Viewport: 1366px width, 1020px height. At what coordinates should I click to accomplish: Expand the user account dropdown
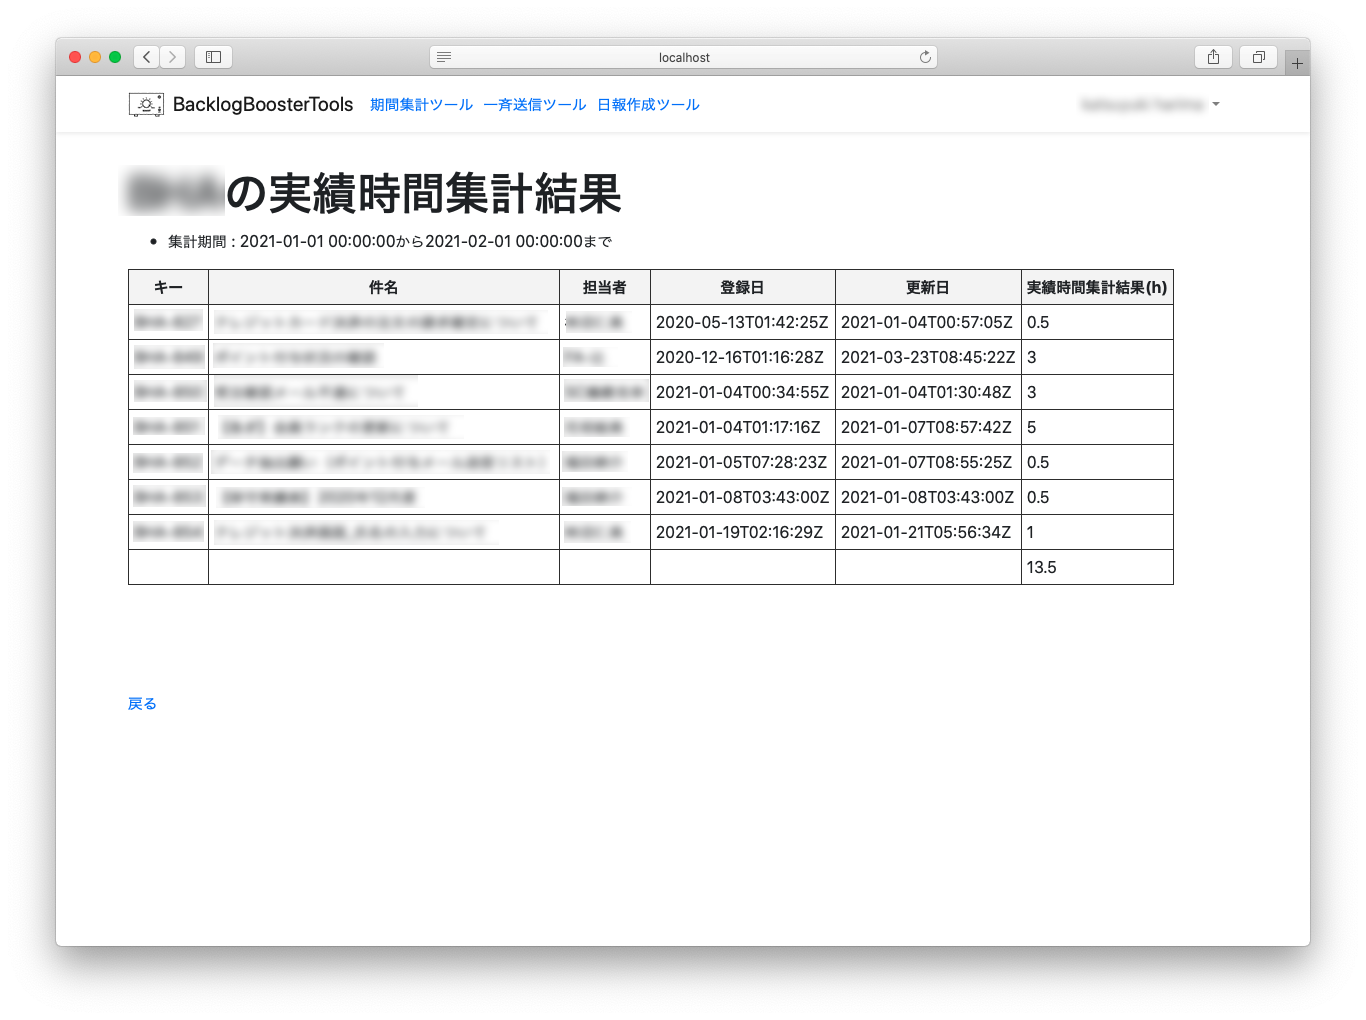(1150, 105)
